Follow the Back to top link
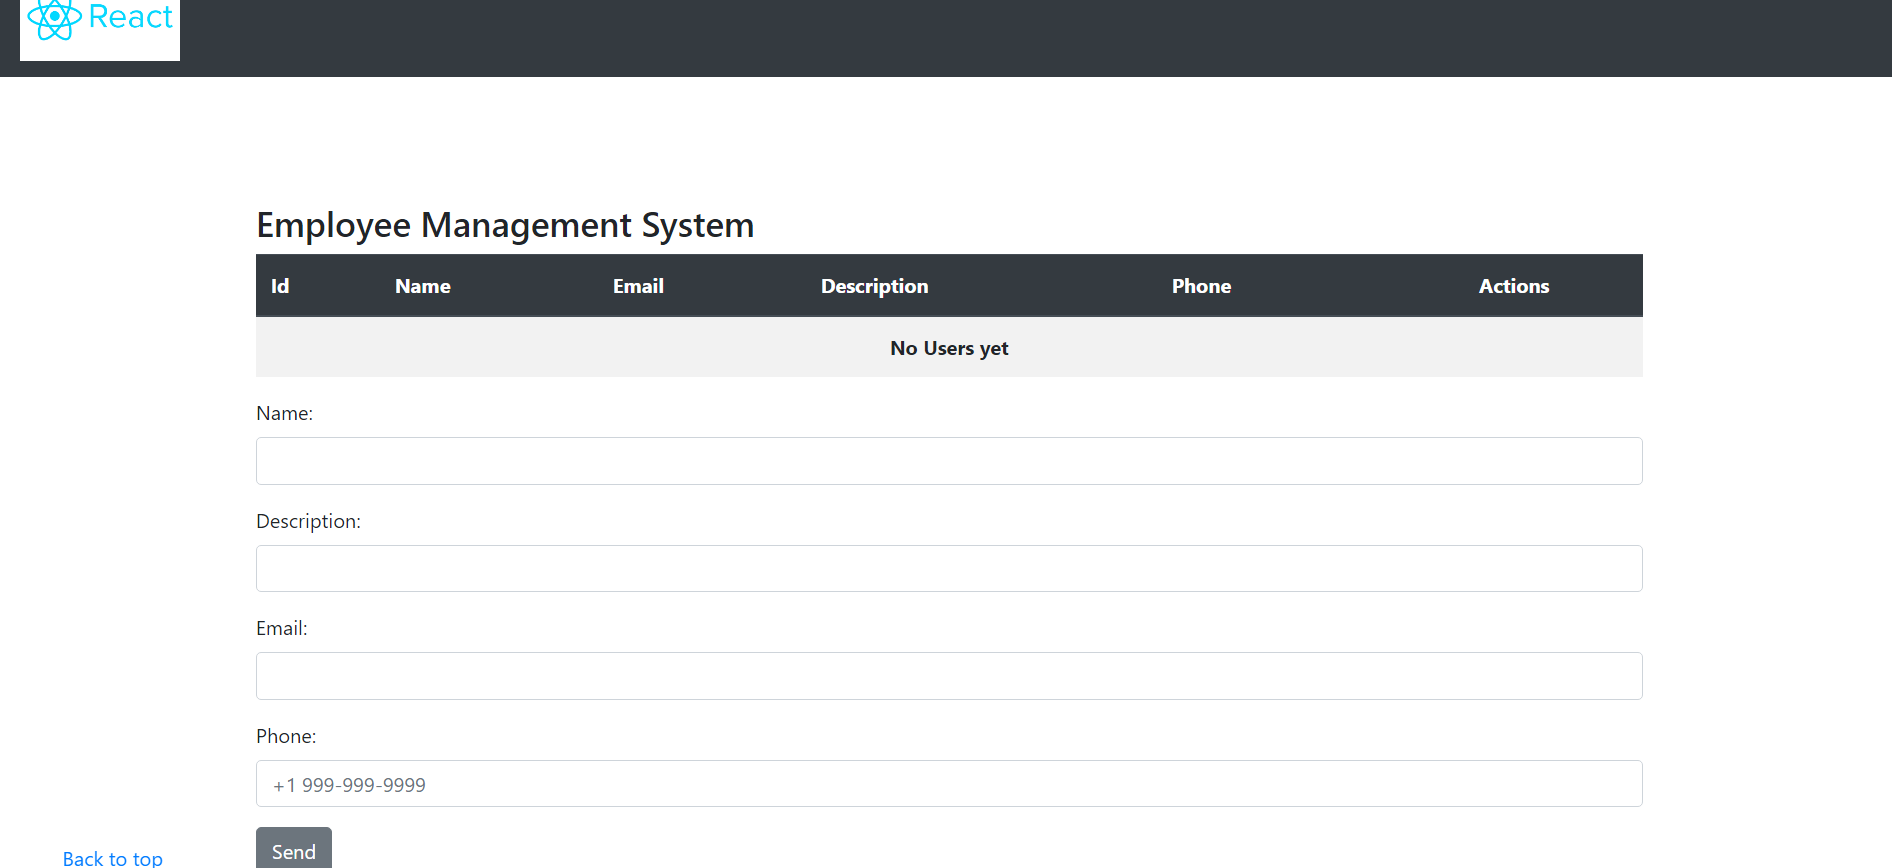1892x868 pixels. click(112, 858)
